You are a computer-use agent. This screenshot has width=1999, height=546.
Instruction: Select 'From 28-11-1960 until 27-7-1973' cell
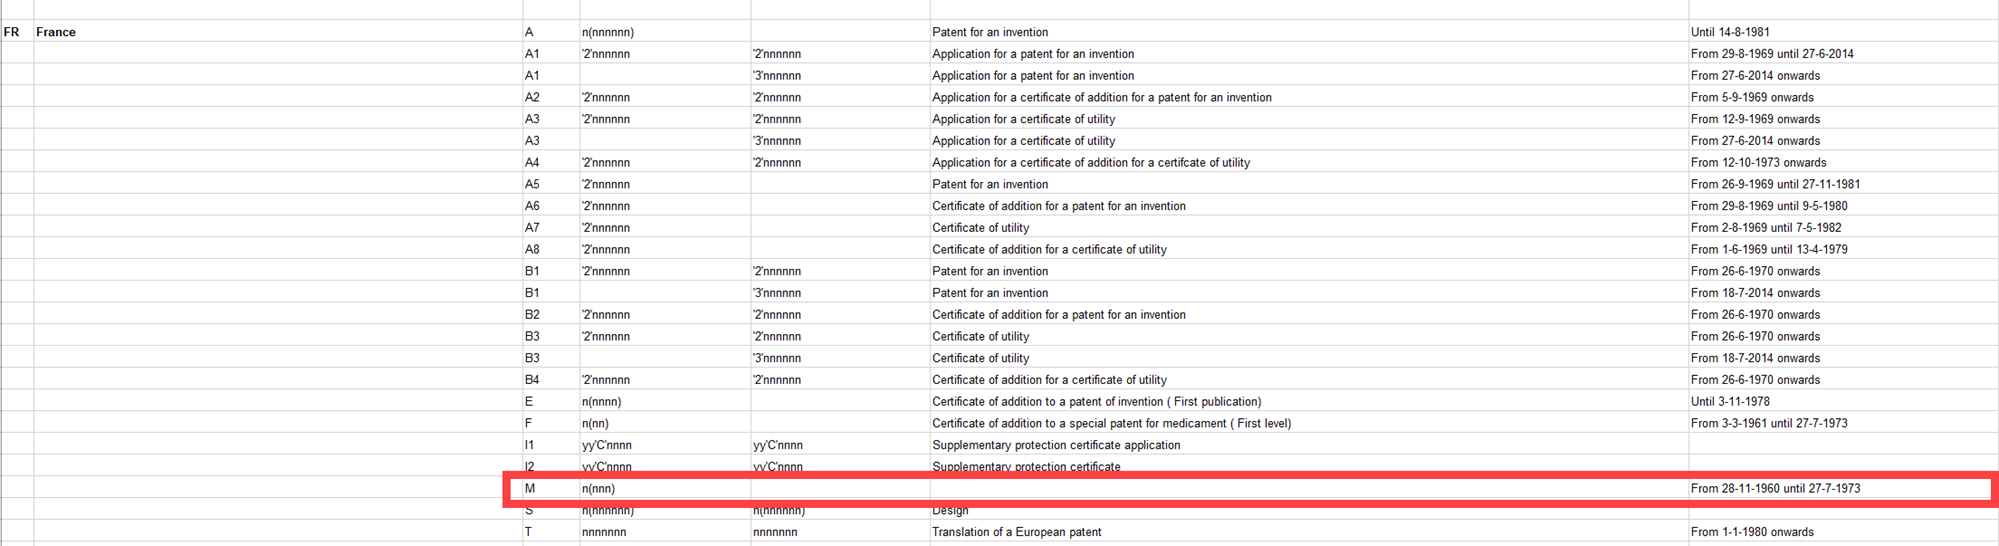point(1774,489)
